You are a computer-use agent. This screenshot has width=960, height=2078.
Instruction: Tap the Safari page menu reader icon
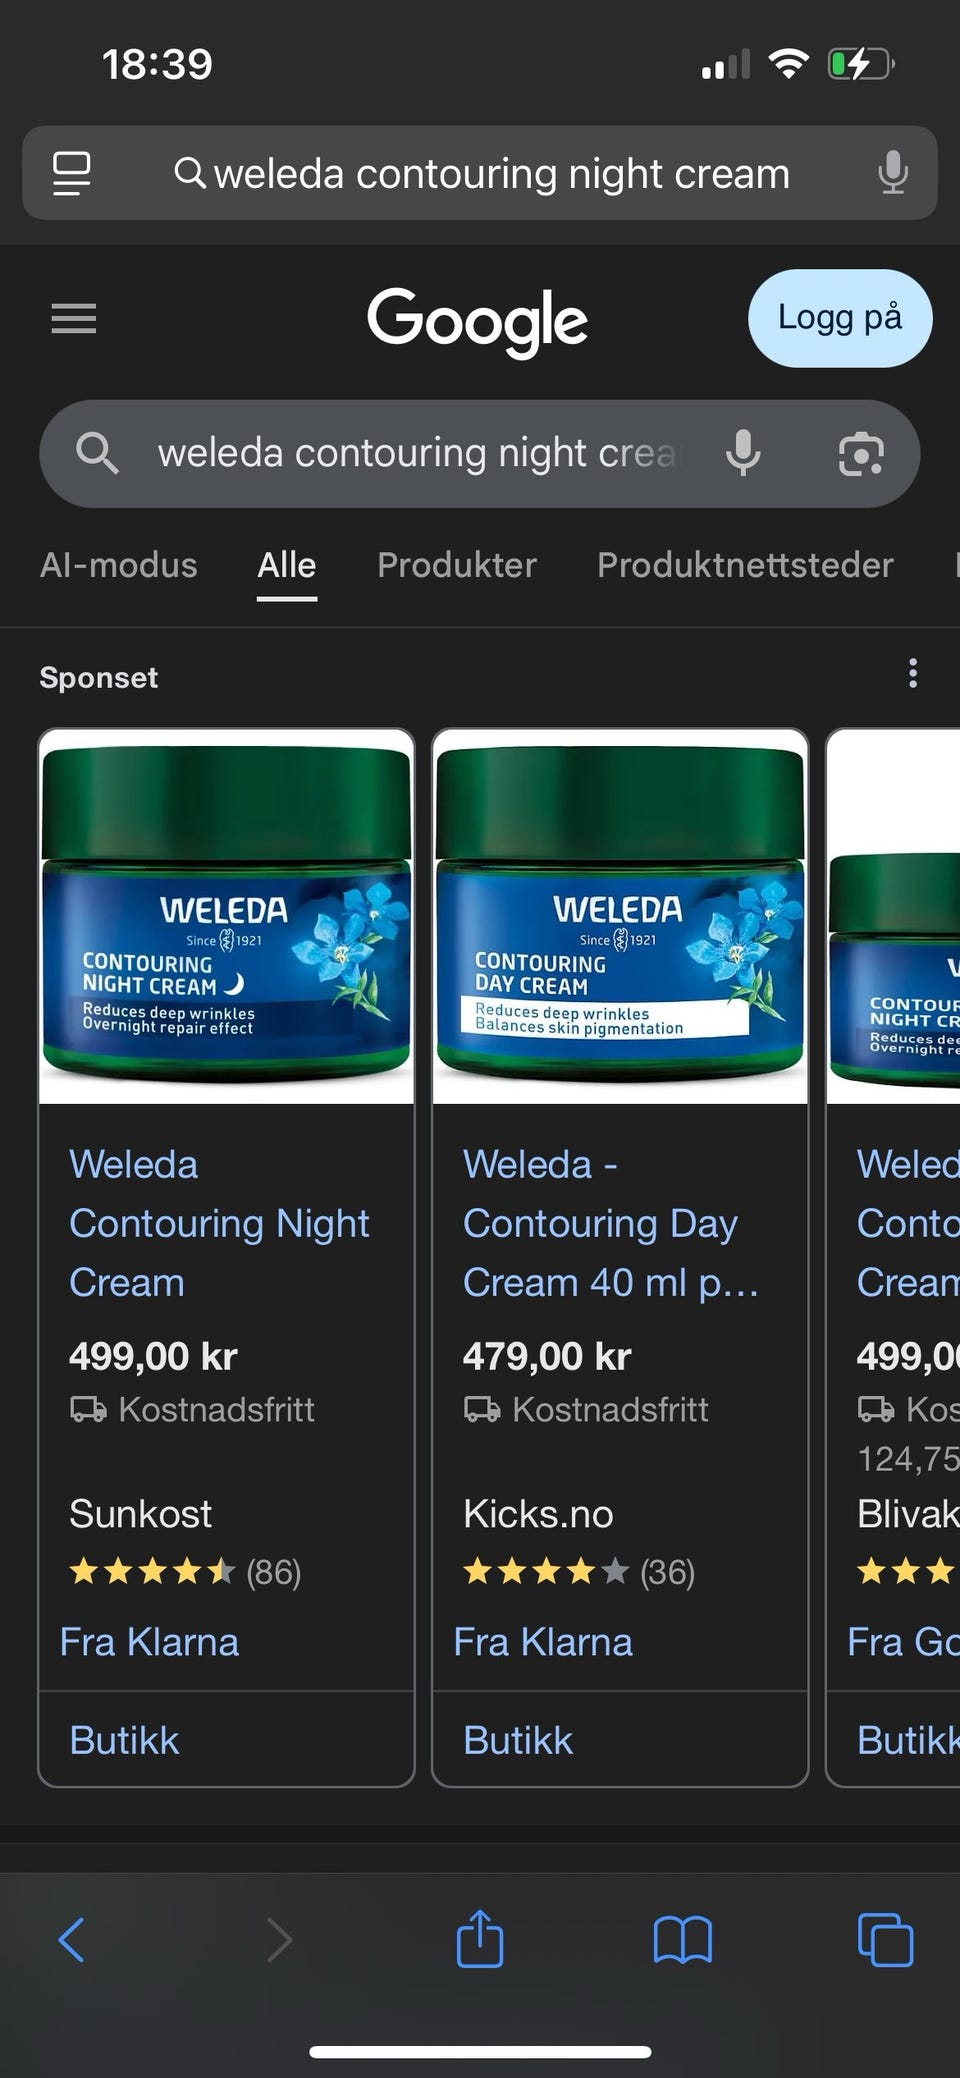coord(72,173)
